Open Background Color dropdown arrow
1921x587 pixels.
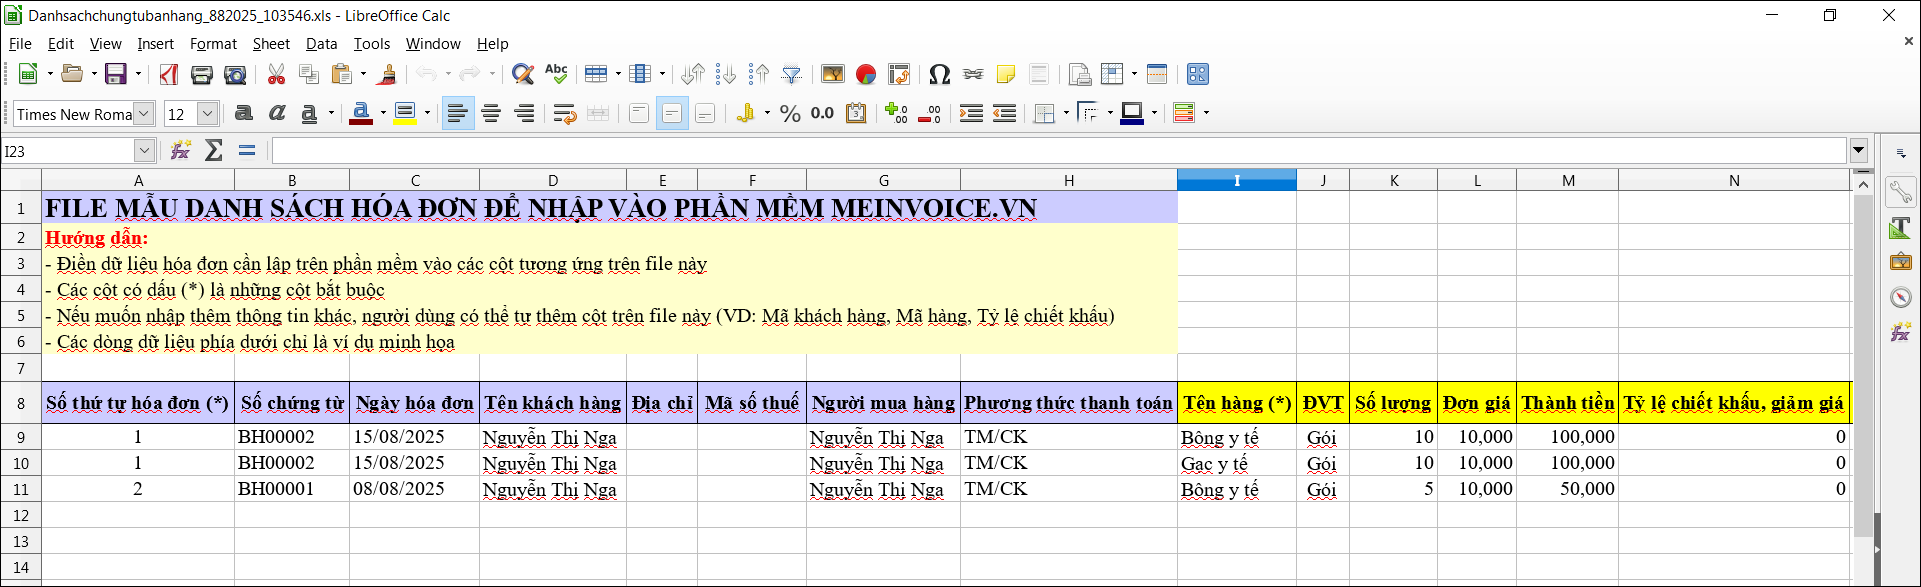pos(427,114)
